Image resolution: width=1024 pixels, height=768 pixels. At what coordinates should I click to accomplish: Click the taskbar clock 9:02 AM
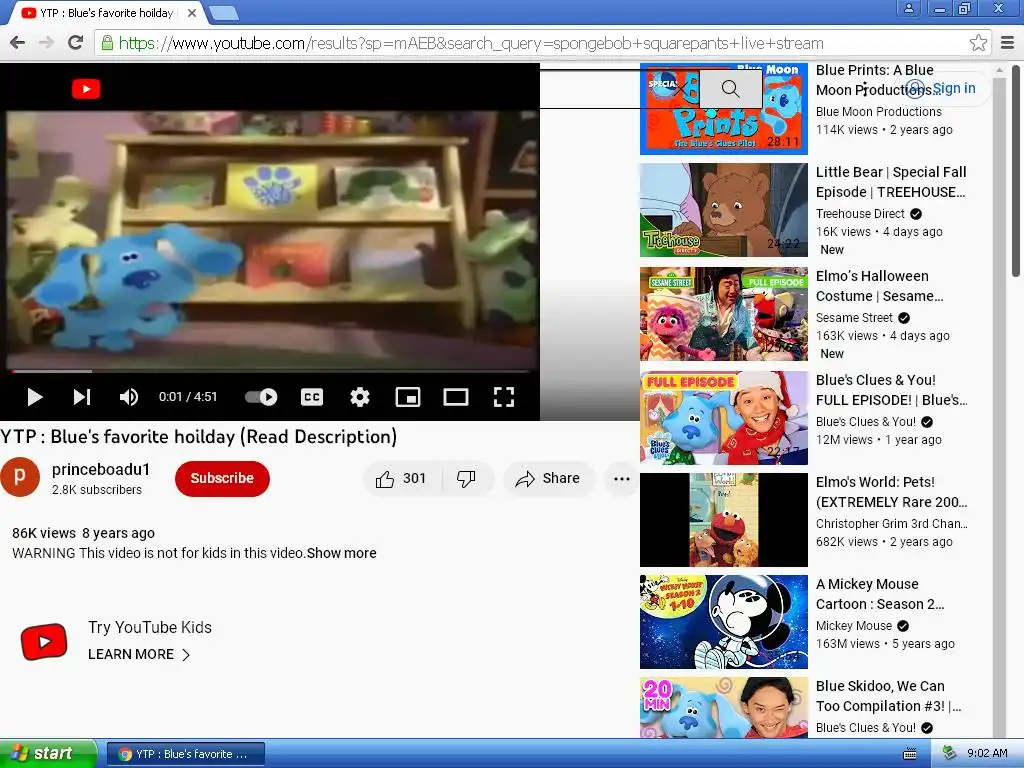[987, 754]
